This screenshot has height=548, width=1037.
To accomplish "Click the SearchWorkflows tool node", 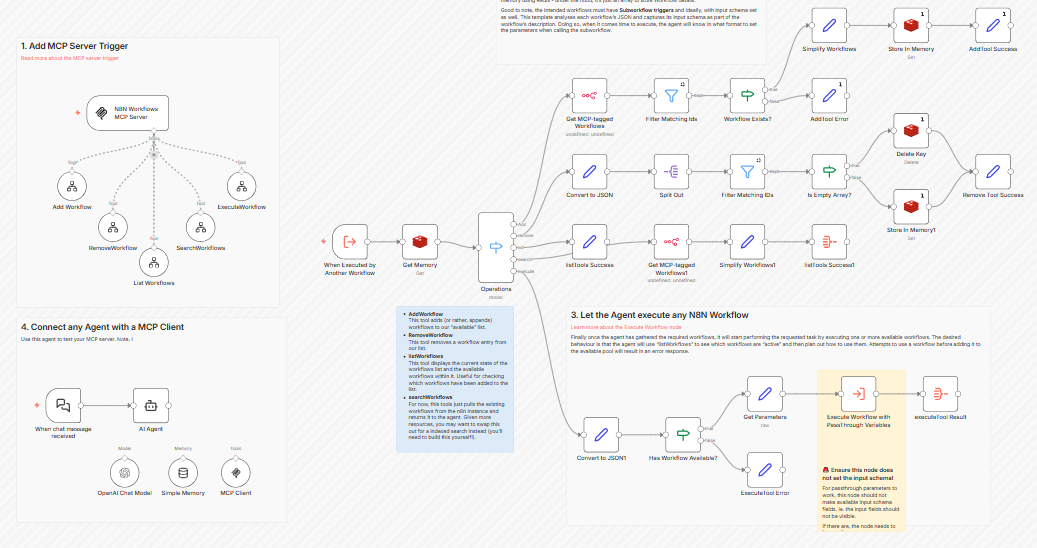I will coord(200,227).
